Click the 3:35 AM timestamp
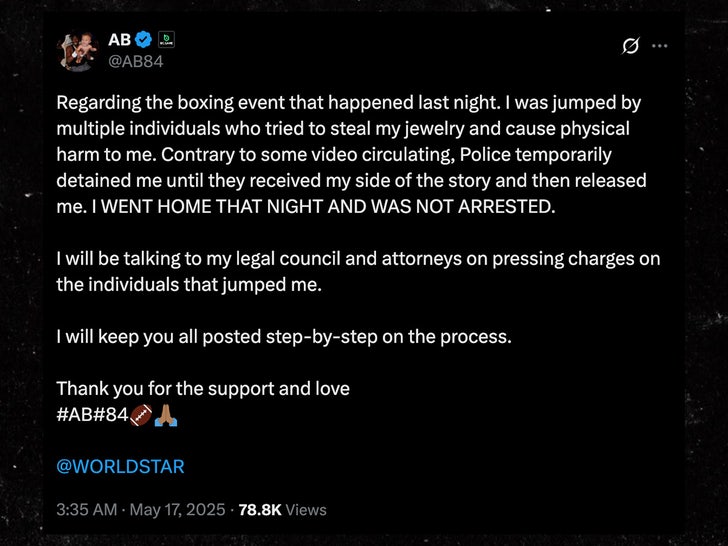The width and height of the screenshot is (728, 546). 85,510
